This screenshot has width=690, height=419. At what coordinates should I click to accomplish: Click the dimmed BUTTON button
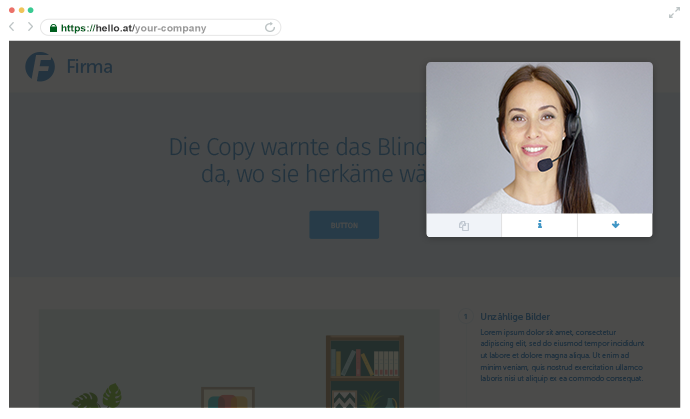pyautogui.click(x=344, y=225)
